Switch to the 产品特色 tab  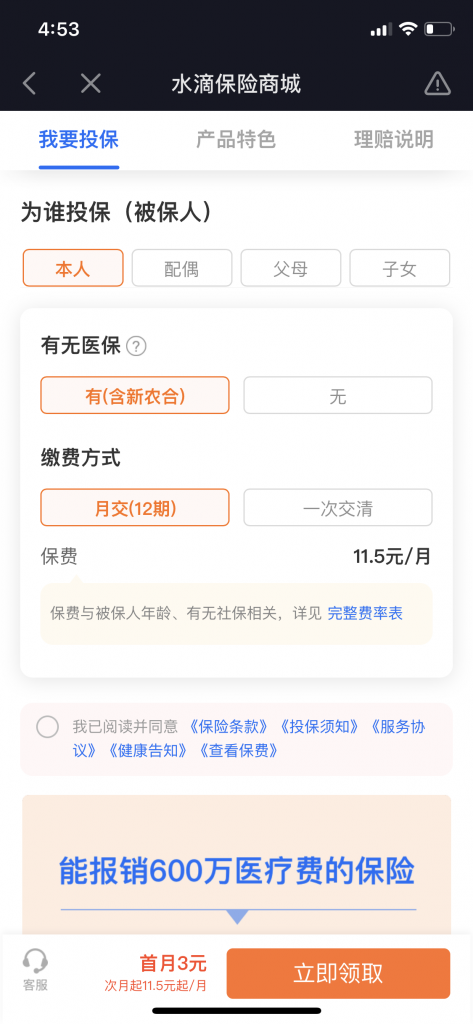click(236, 140)
